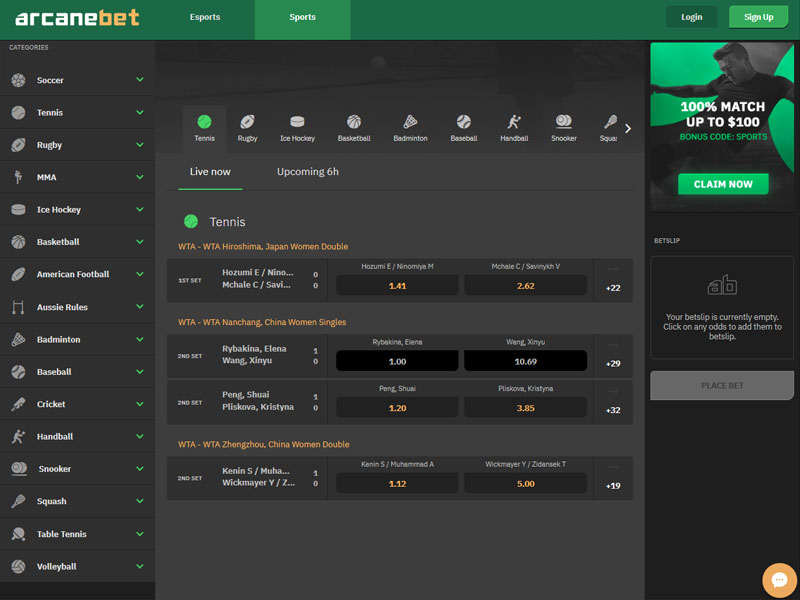Expand the American Football category chevron

[x=140, y=274]
